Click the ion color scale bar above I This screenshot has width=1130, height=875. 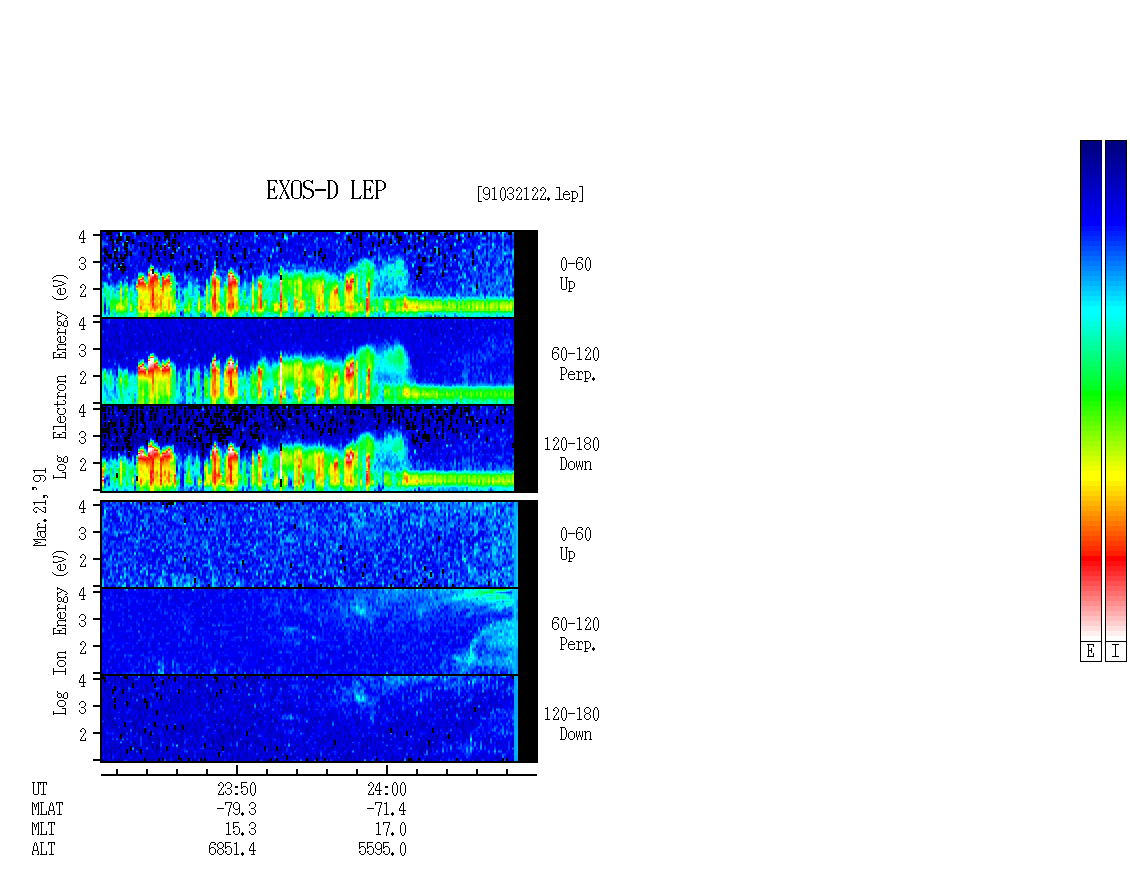(x=1116, y=390)
